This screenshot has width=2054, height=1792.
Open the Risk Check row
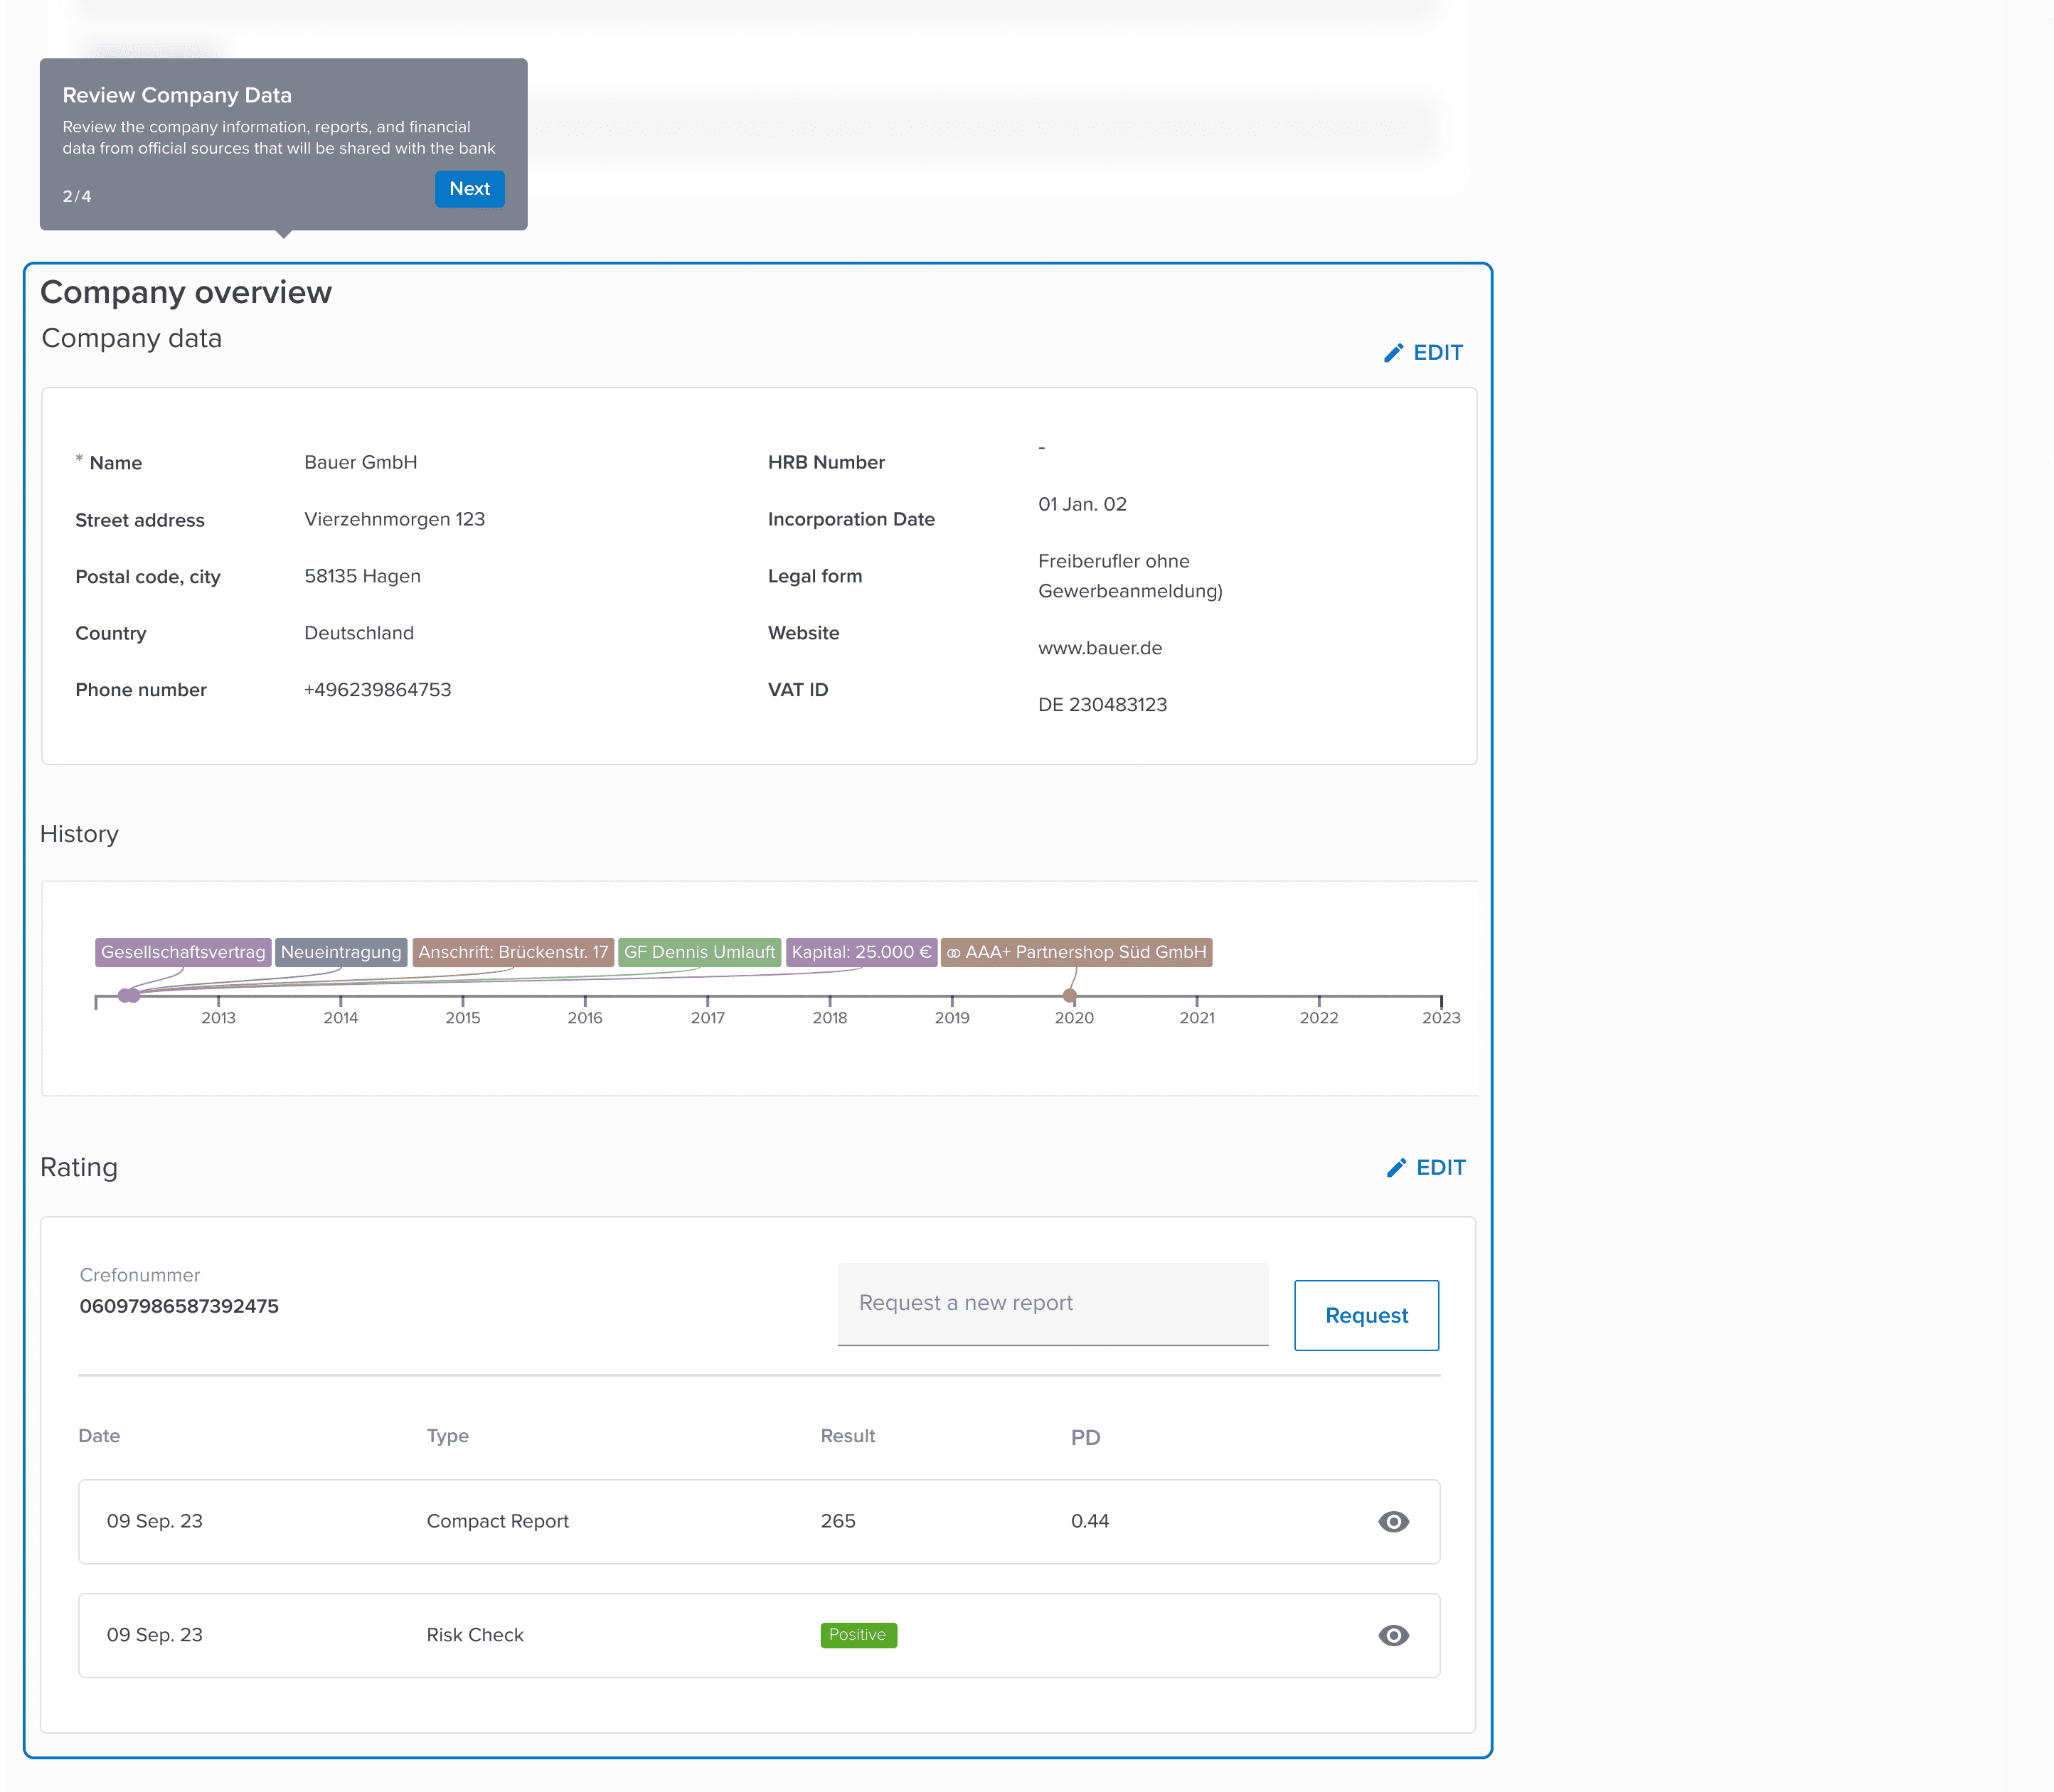475,1635
